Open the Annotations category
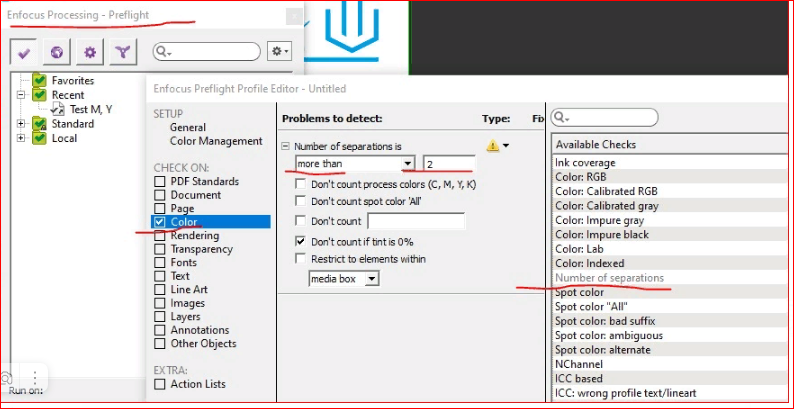This screenshot has height=409, width=794. (200, 330)
